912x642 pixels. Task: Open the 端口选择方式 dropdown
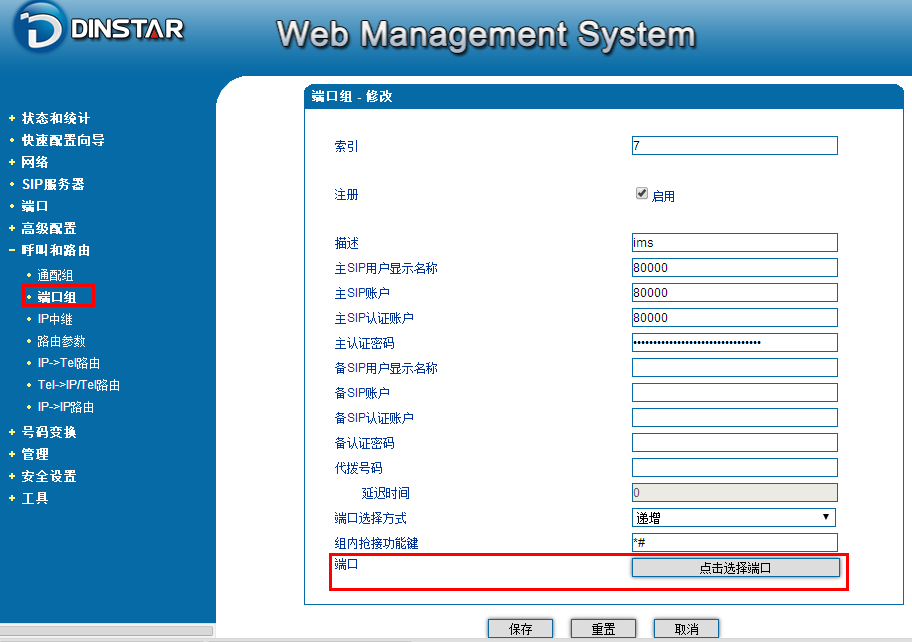click(x=734, y=517)
